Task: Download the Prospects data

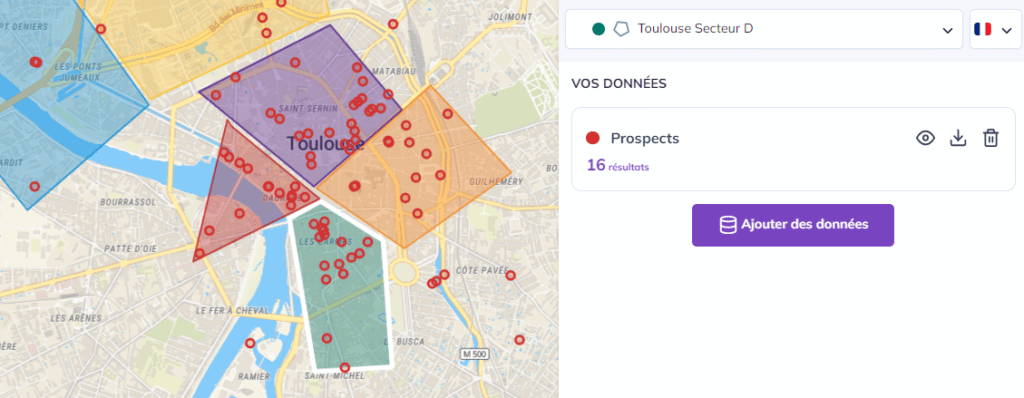Action: (x=958, y=138)
